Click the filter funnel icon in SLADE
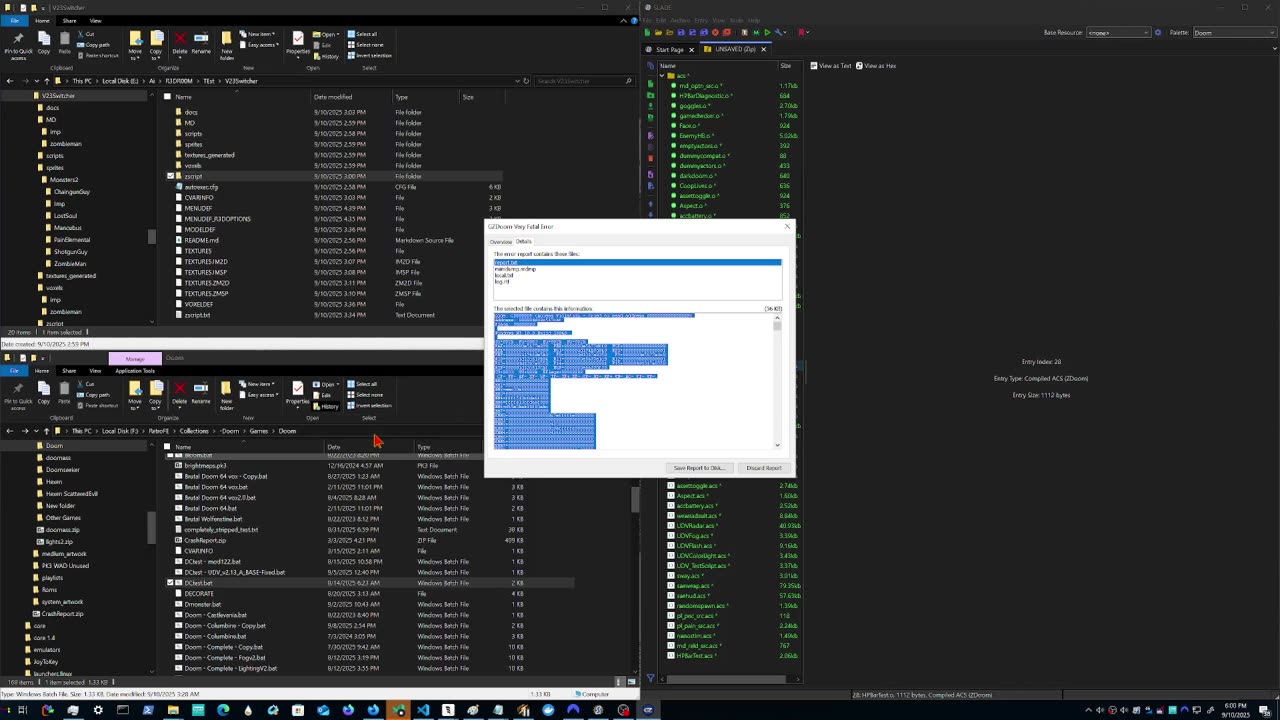Screen dimensions: 1280x720 (x=650, y=679)
